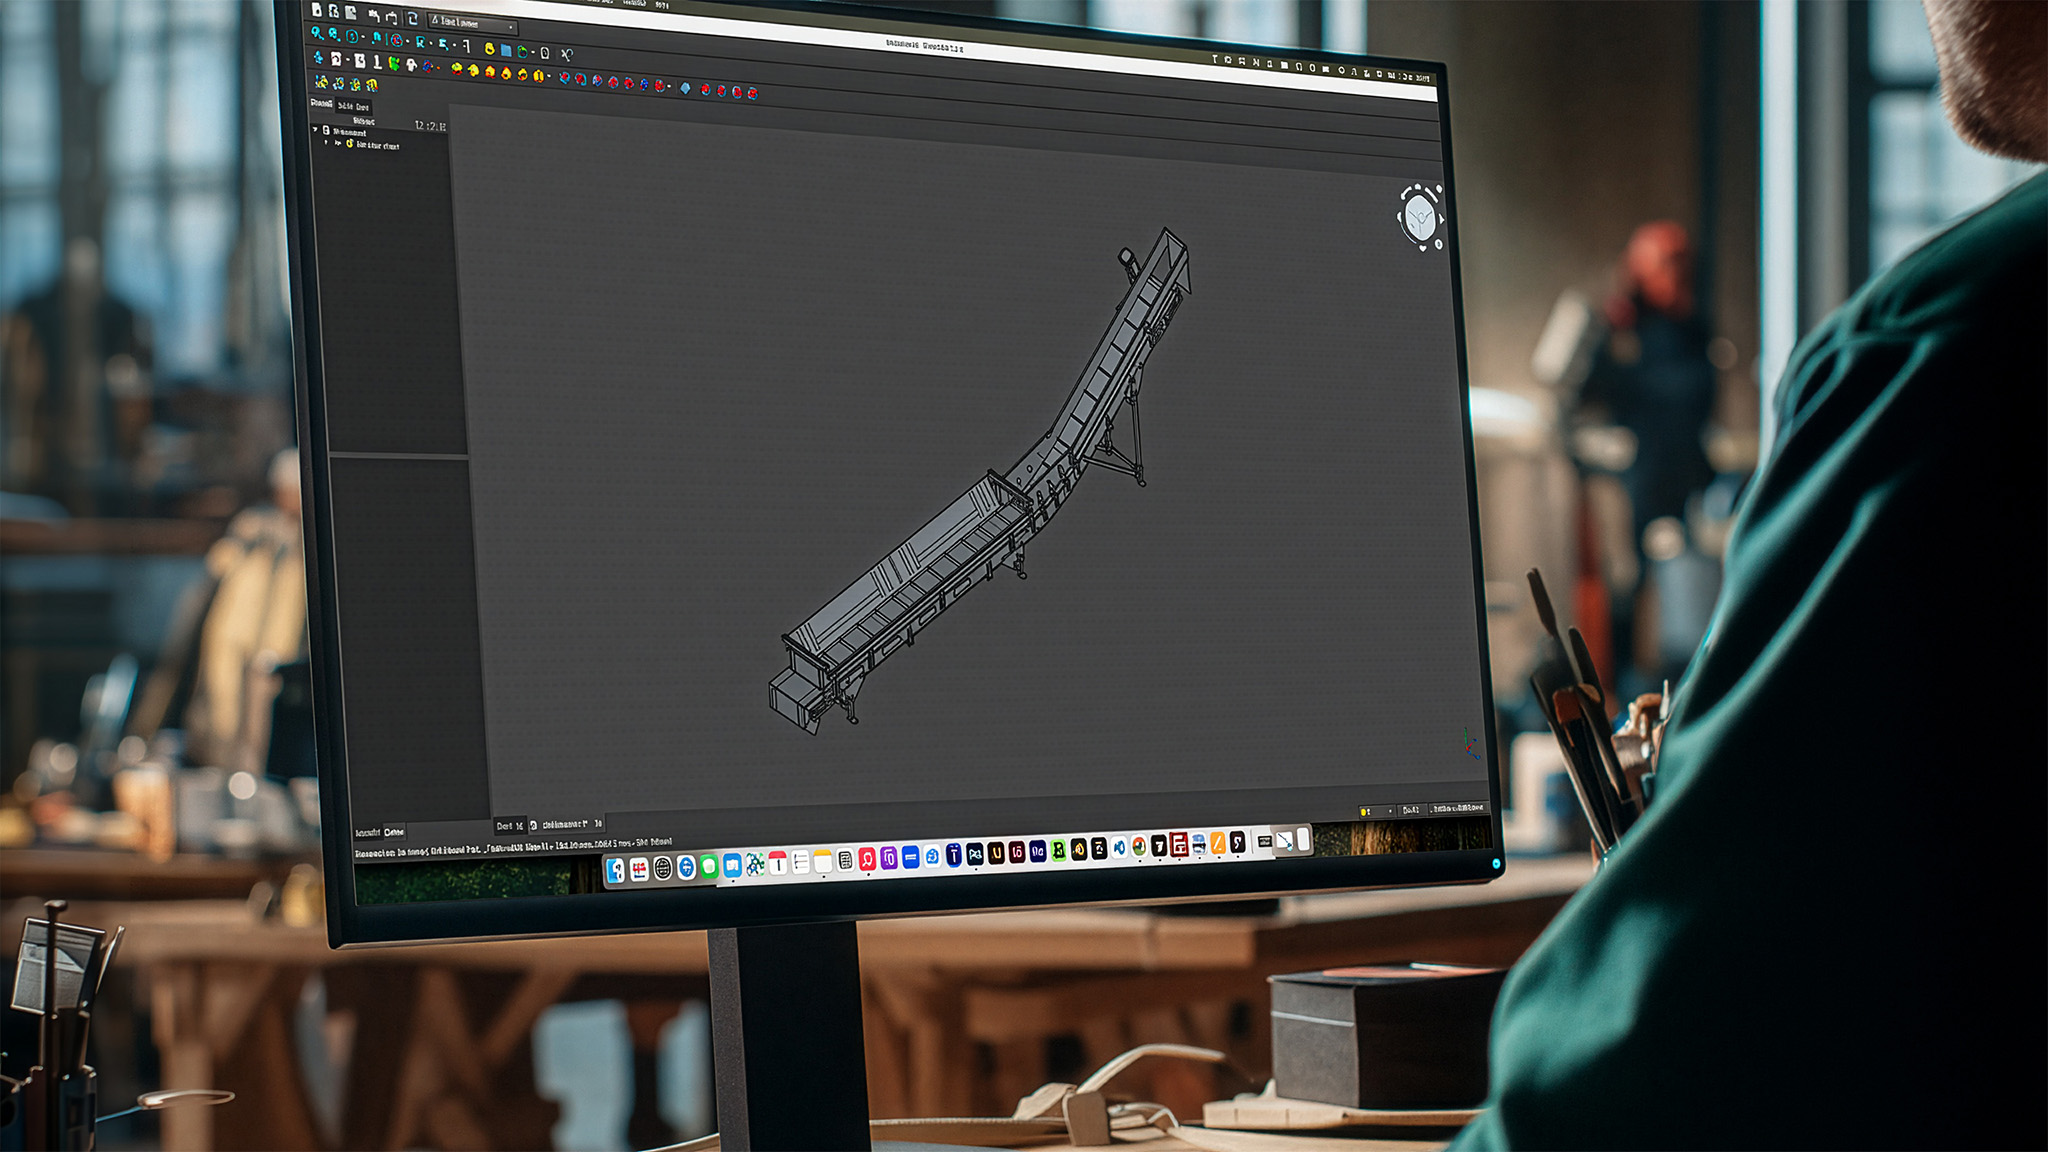This screenshot has width=2048, height=1152.
Task: Click the undo arrow icon in top toolbar
Action: pyautogui.click(x=373, y=15)
